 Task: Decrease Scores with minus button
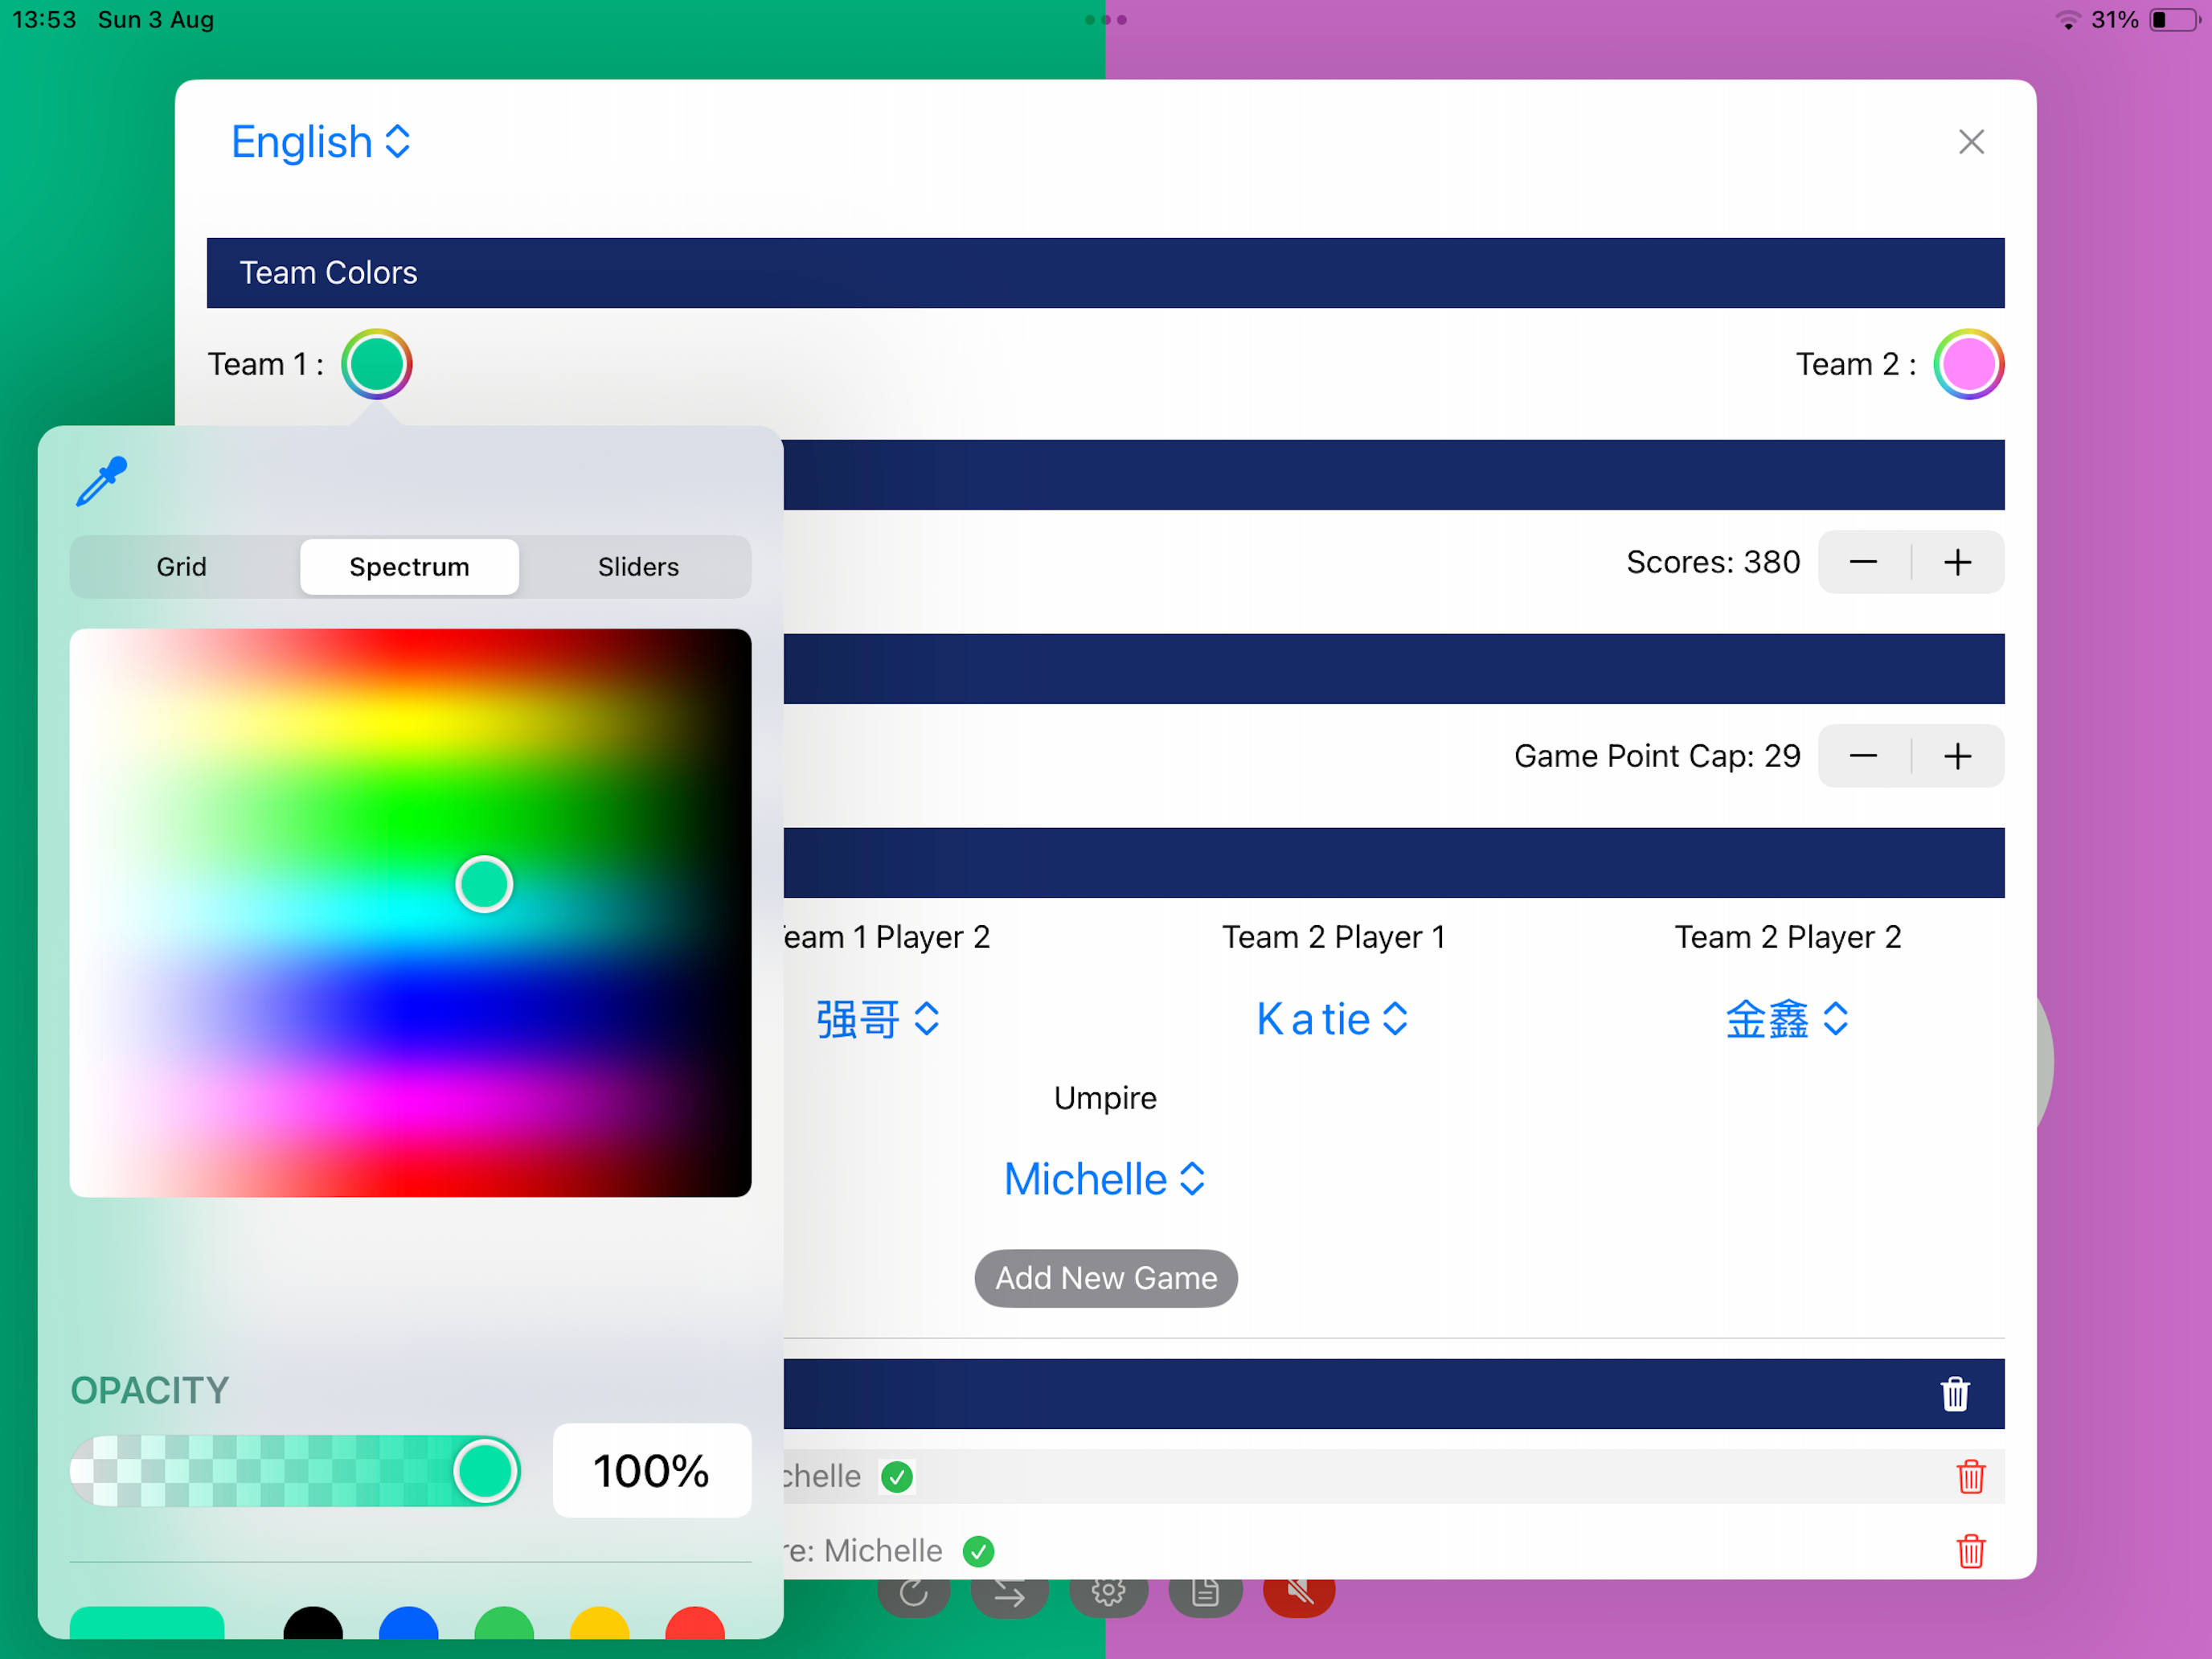(x=1863, y=562)
